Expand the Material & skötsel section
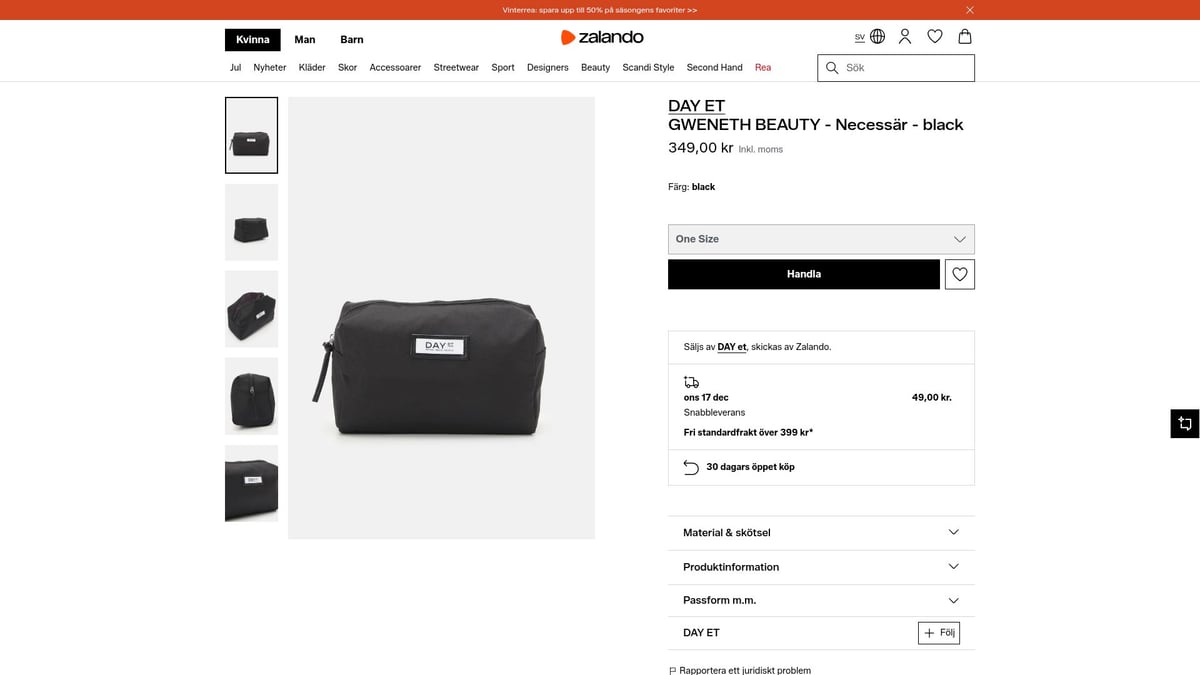 (820, 532)
